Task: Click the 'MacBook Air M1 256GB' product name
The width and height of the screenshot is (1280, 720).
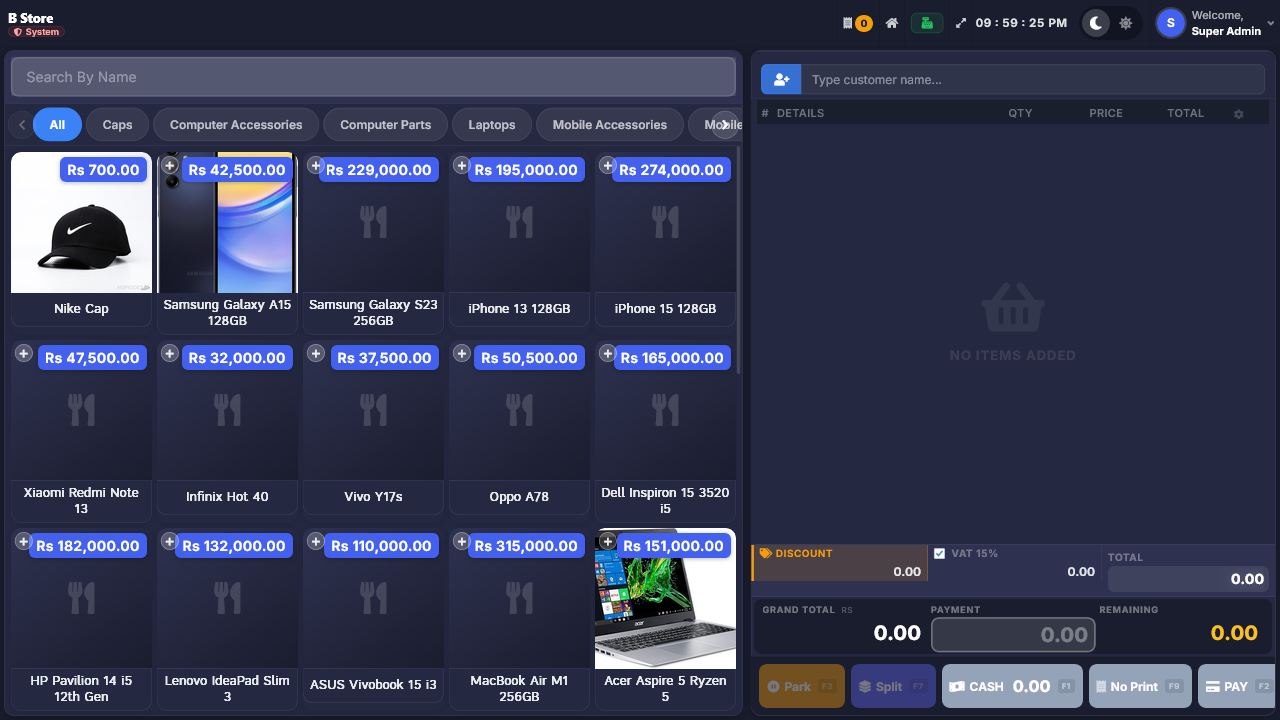Action: point(519,688)
